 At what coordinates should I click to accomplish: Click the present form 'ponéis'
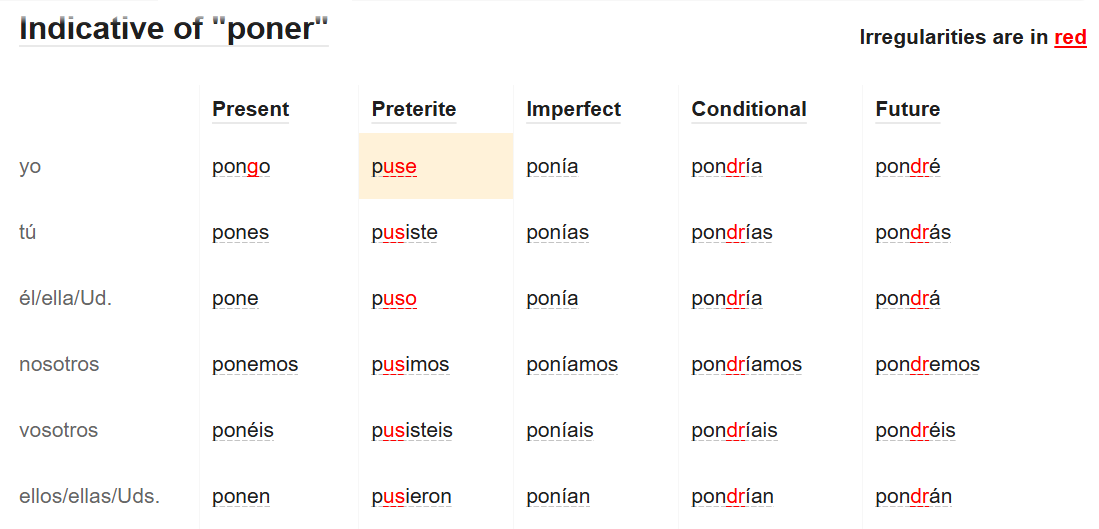tap(242, 431)
